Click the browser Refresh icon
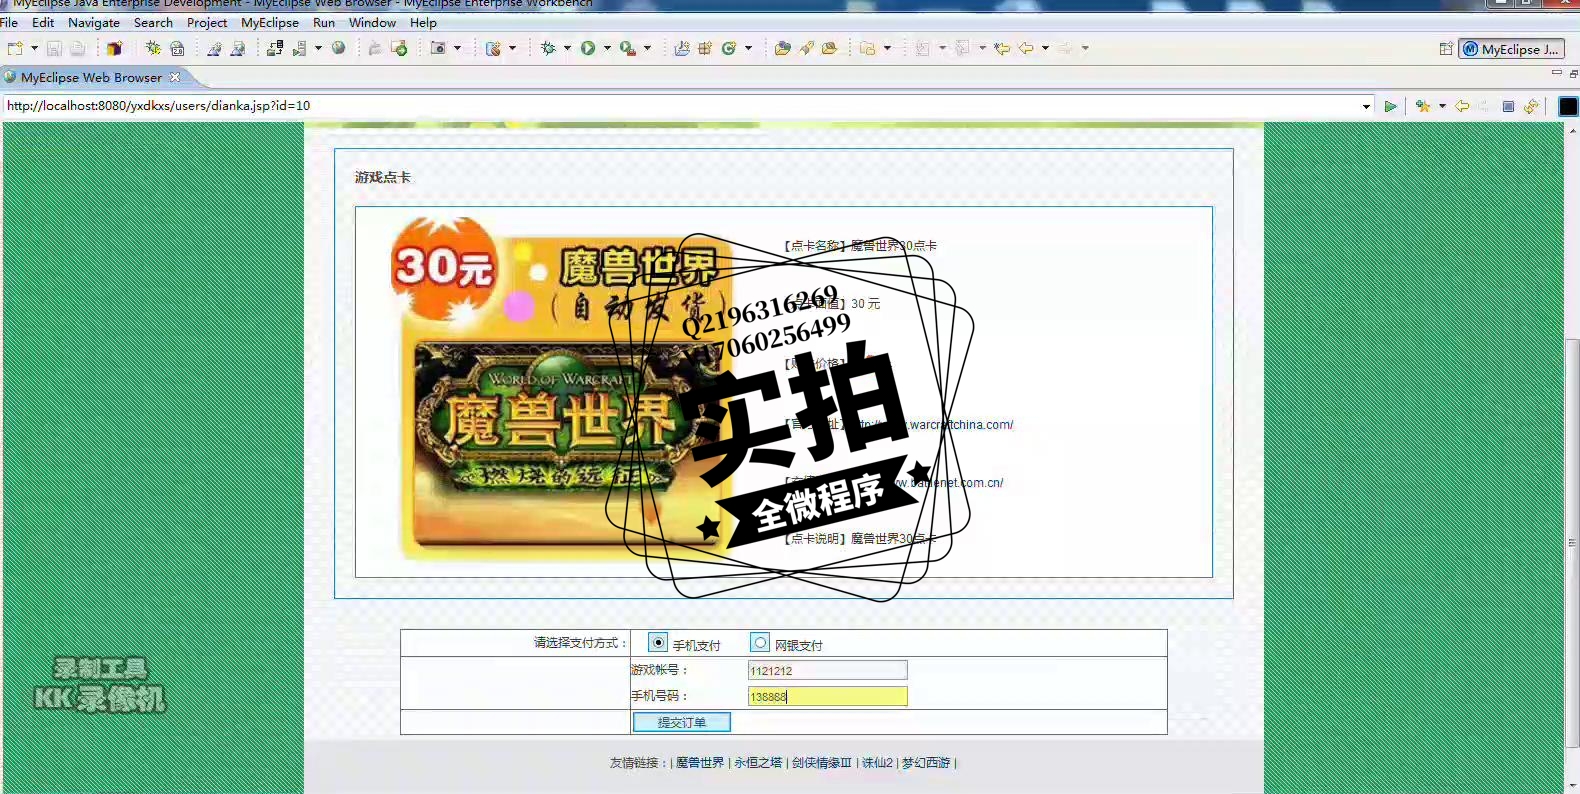1580x794 pixels. tap(1531, 106)
